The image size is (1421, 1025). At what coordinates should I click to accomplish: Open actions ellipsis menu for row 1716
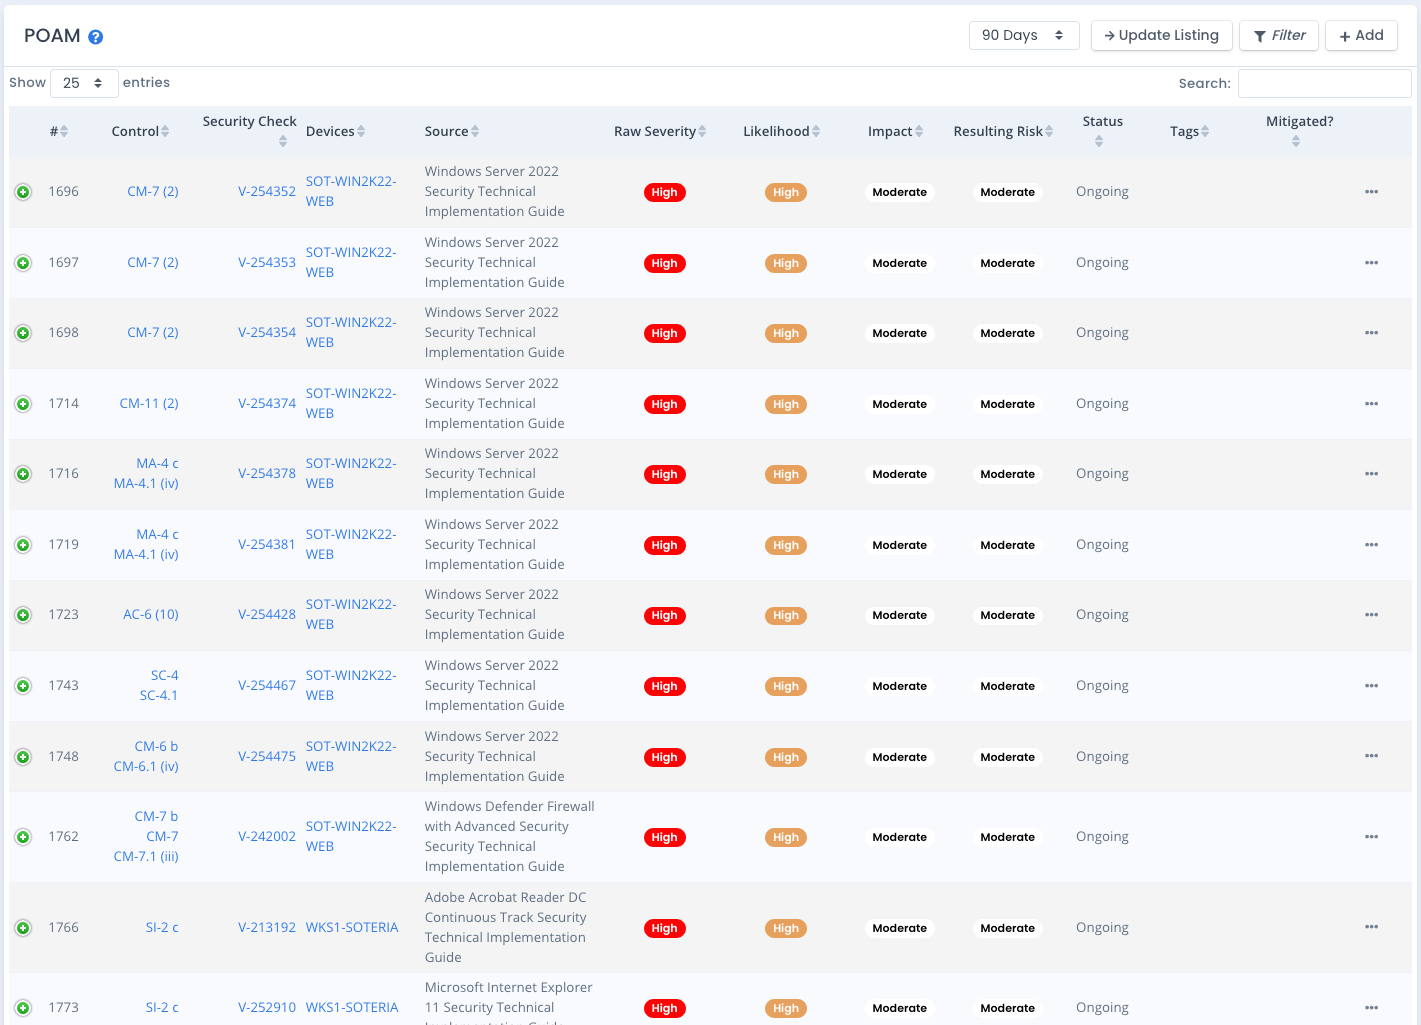(1371, 474)
